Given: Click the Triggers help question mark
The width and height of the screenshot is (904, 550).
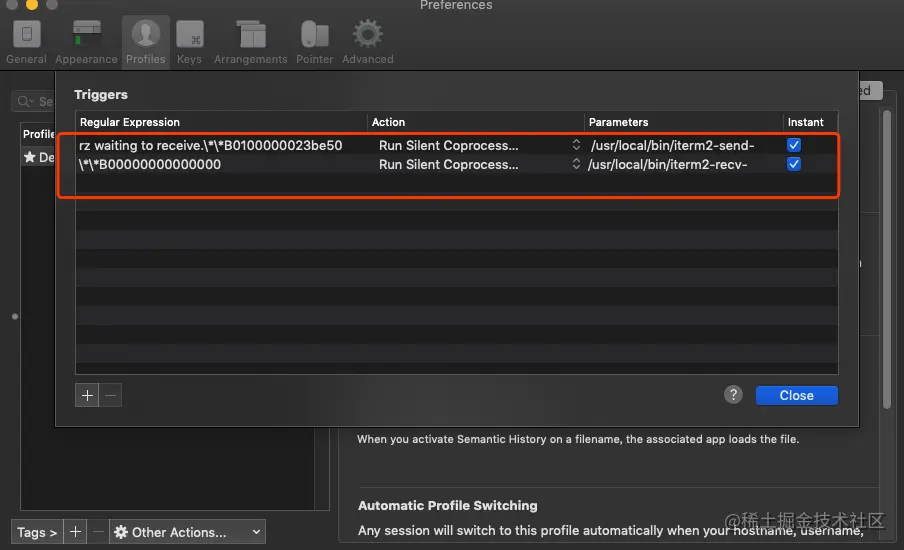Looking at the screenshot, I should coord(734,395).
